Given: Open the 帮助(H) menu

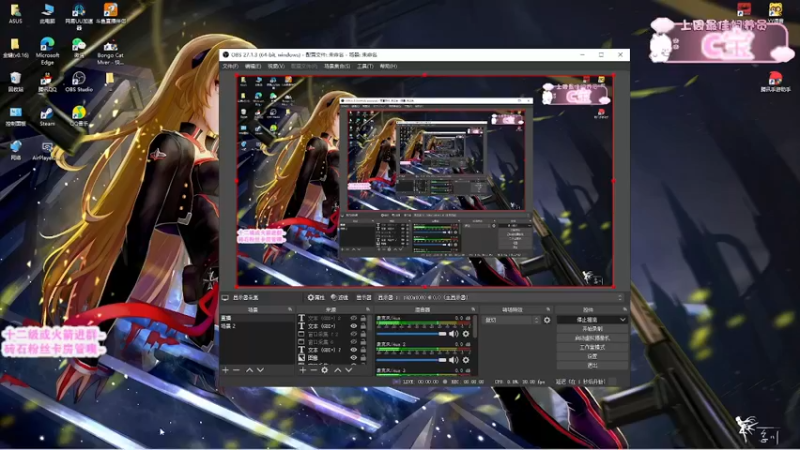Looking at the screenshot, I should 388,66.
